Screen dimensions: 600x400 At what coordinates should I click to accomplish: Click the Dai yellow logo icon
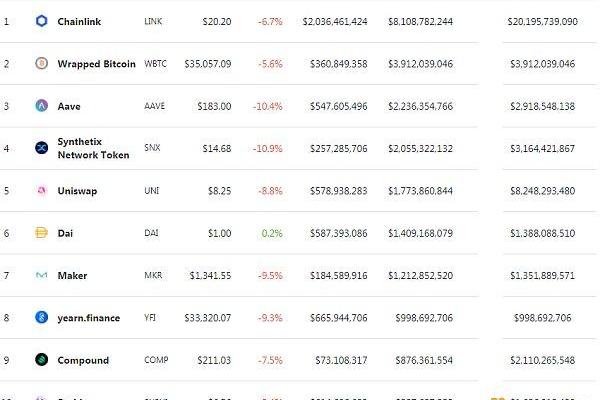point(41,232)
